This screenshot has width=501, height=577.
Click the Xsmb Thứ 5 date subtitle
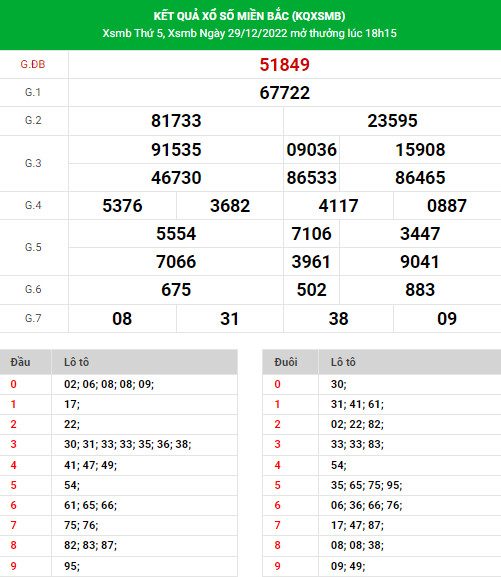point(250,33)
